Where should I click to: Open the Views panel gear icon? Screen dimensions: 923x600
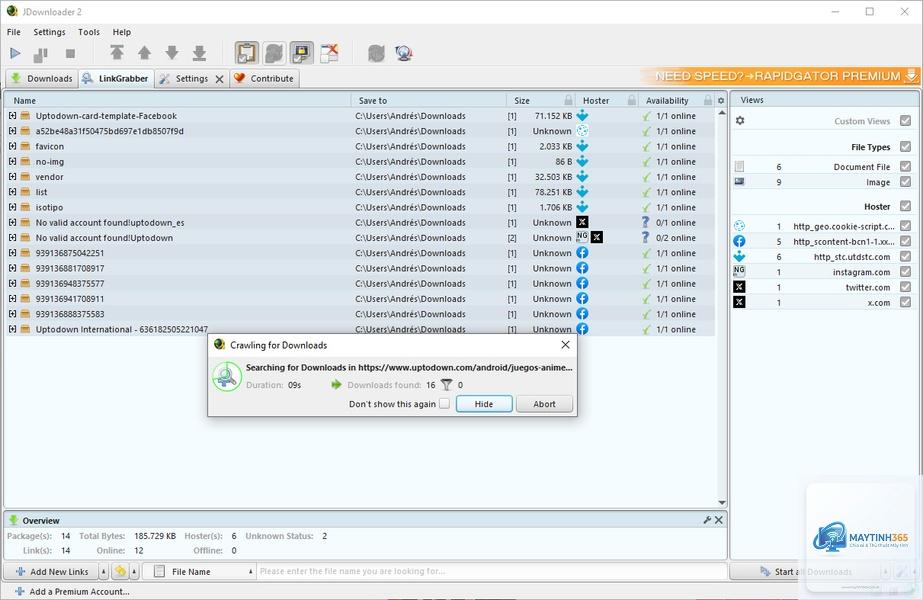[740, 121]
